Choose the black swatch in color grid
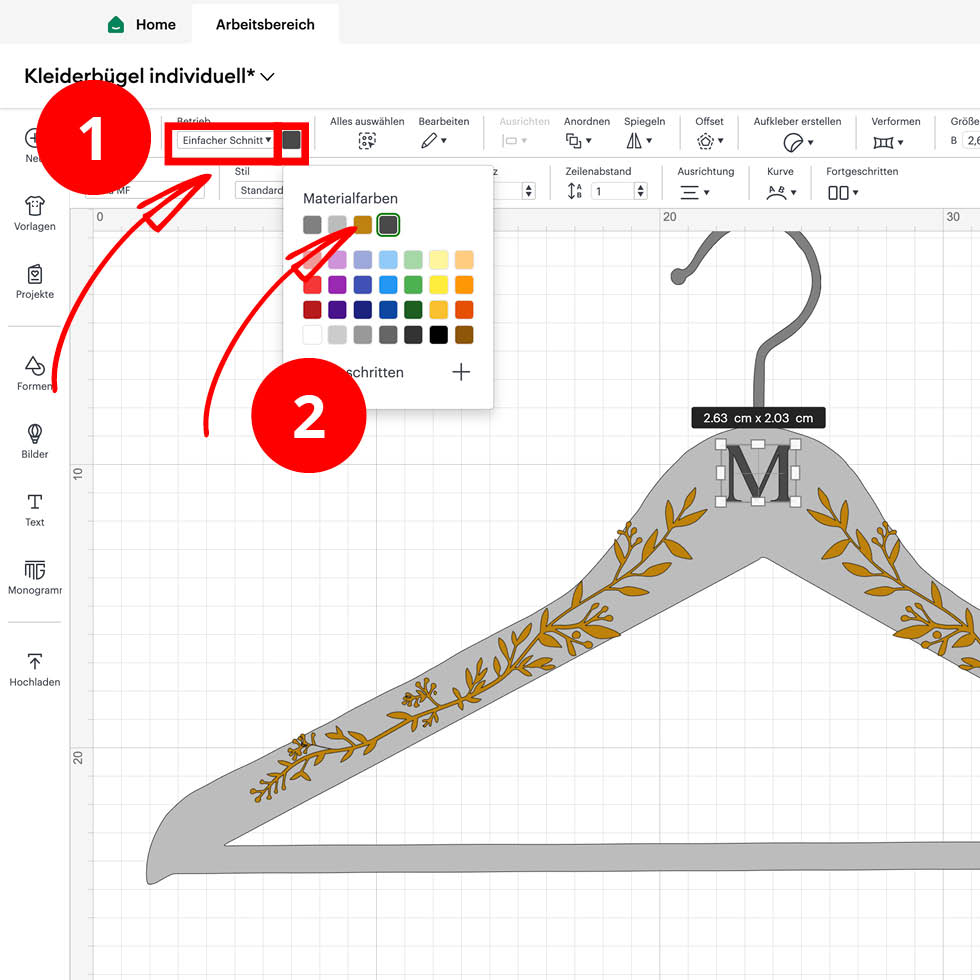 click(x=438, y=335)
